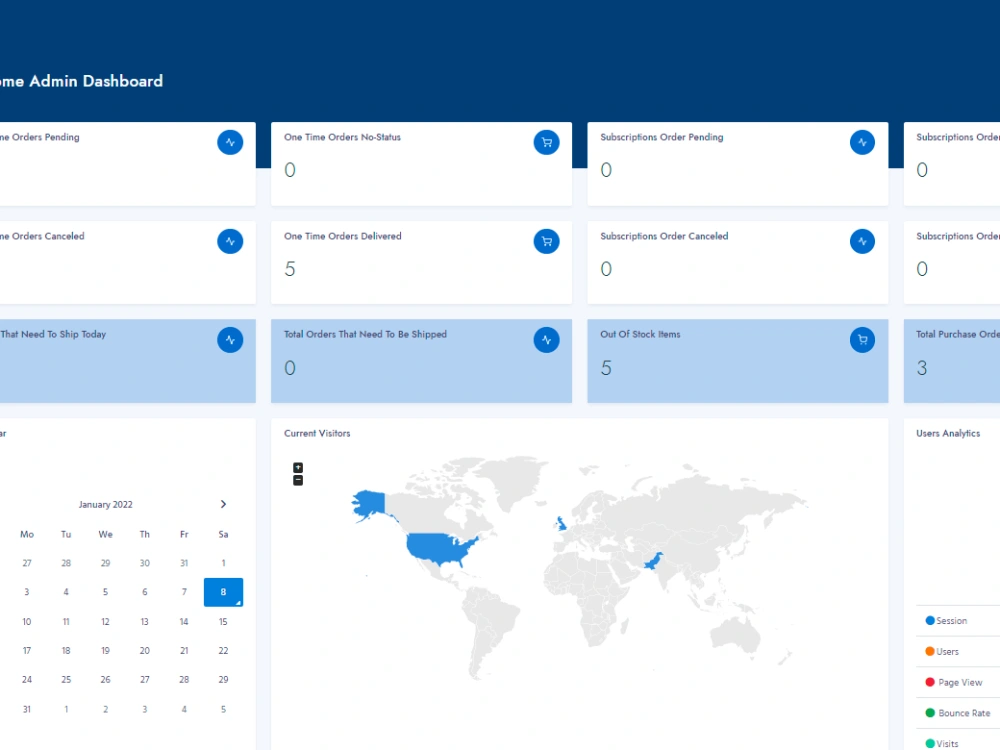Click activity icon on Orders Canceled card
This screenshot has height=750, width=1000.
[x=230, y=241]
